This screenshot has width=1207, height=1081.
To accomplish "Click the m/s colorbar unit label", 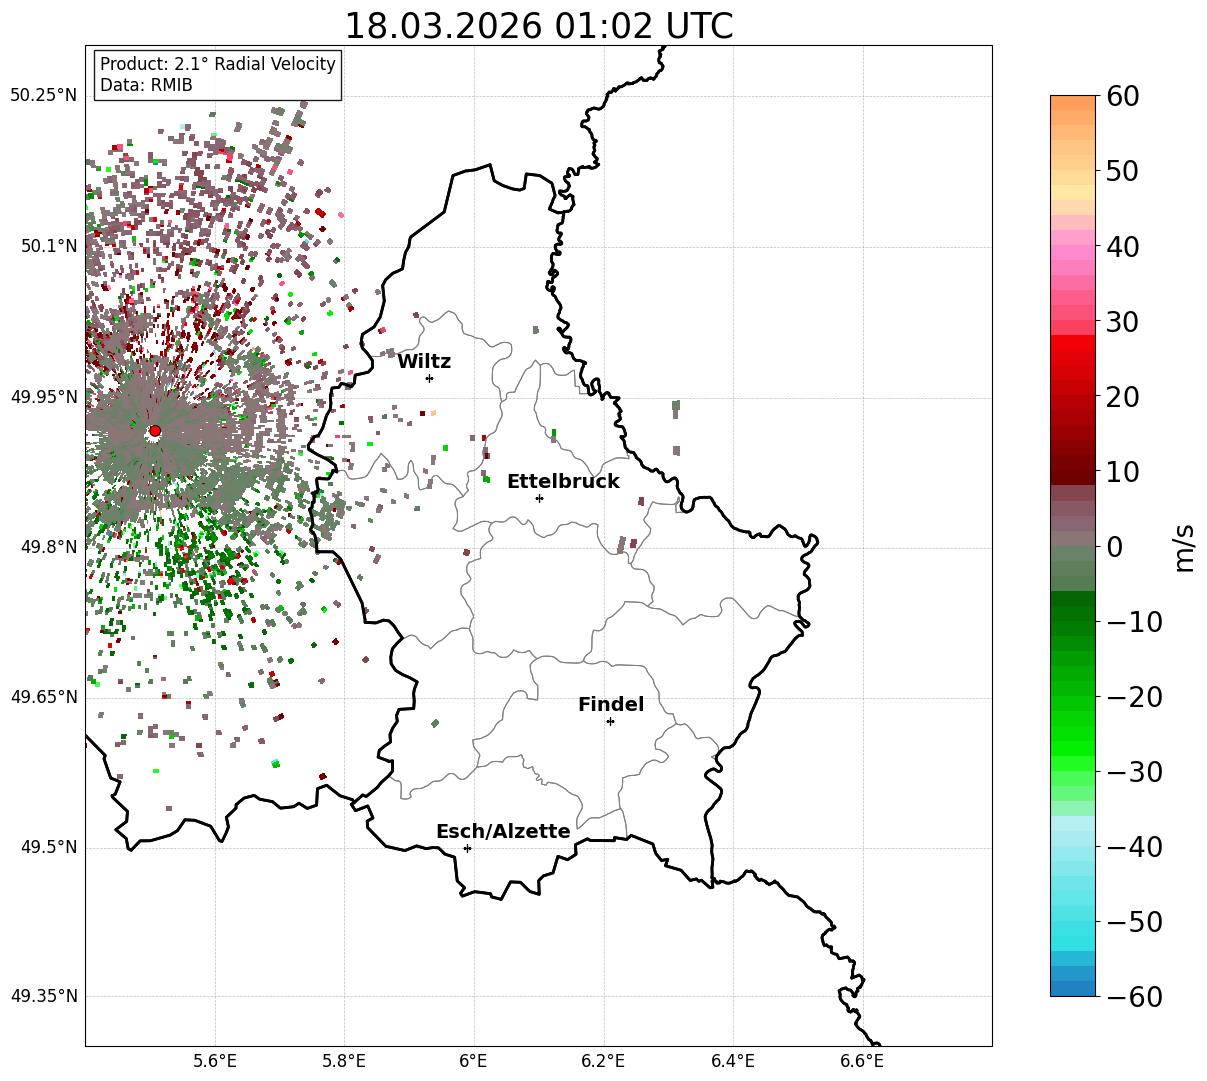I will pos(1184,547).
